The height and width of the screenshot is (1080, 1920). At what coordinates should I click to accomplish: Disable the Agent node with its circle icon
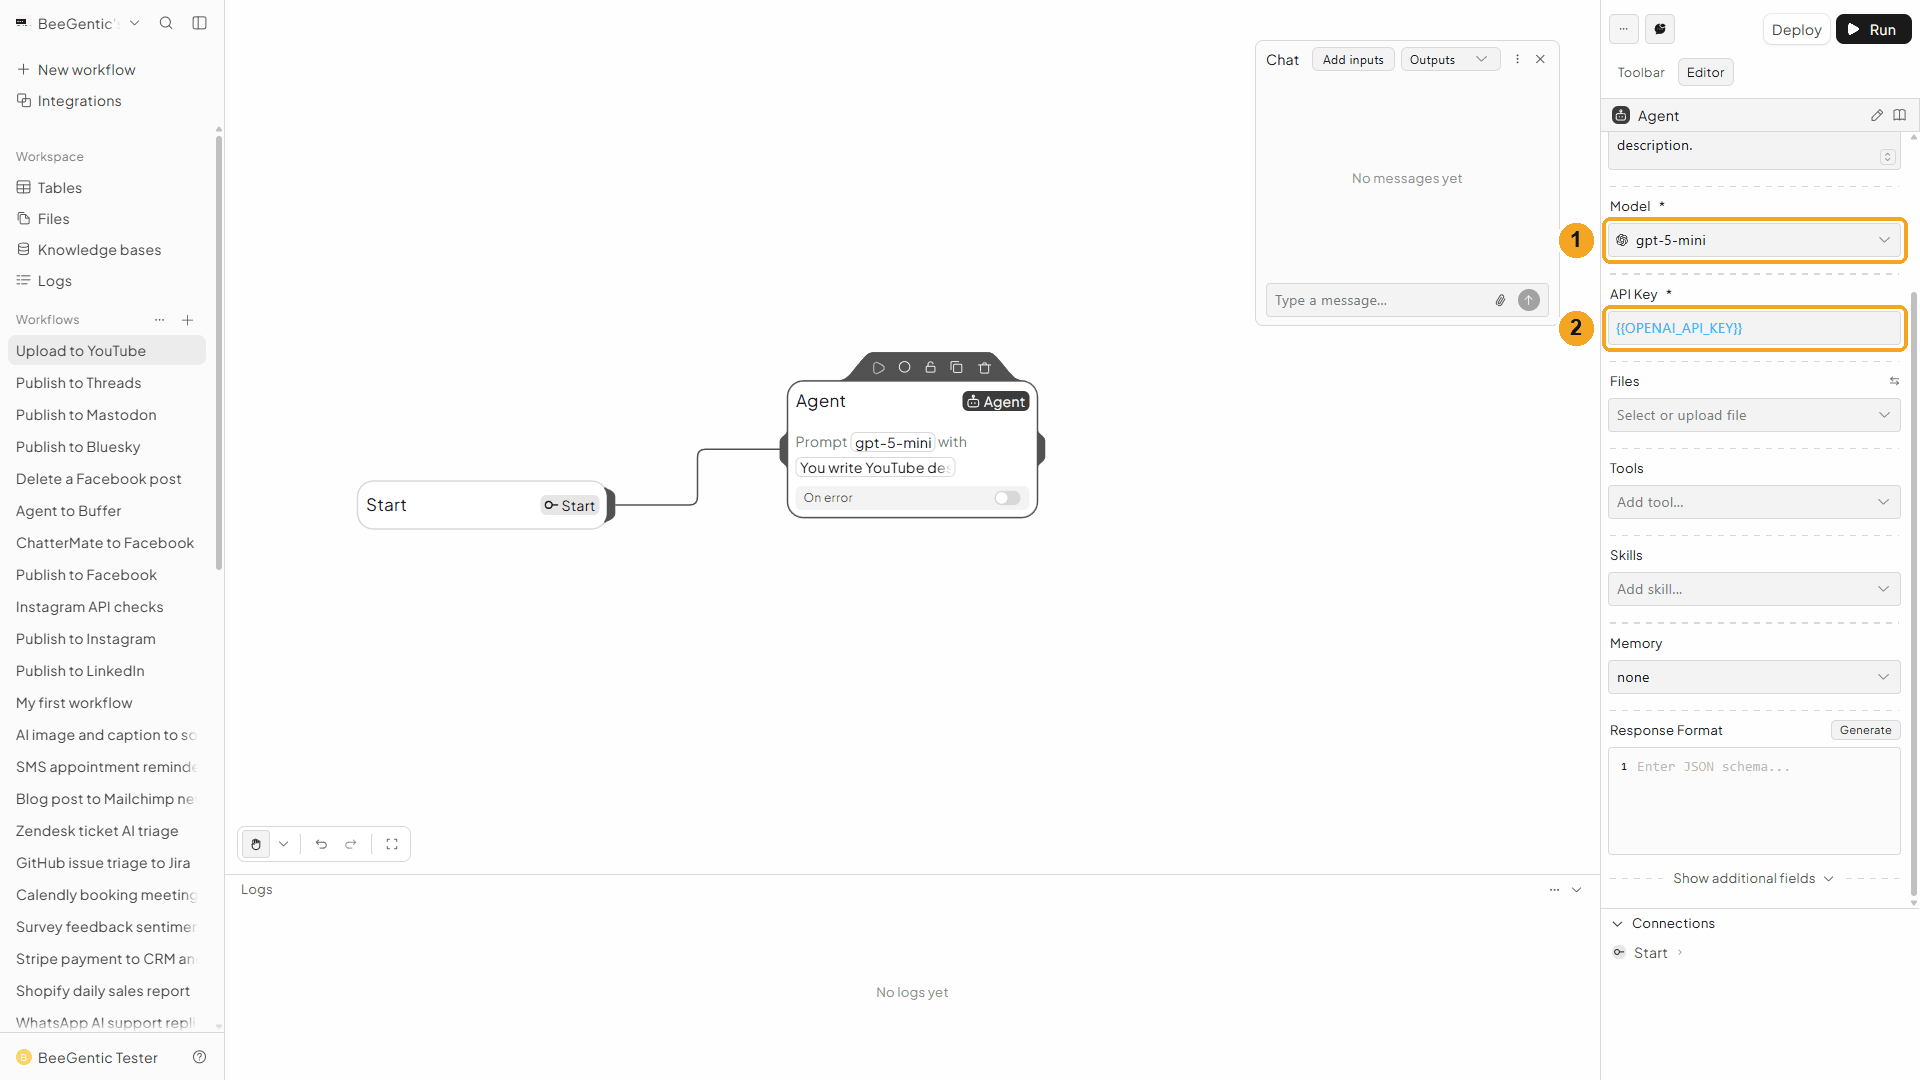(x=904, y=367)
